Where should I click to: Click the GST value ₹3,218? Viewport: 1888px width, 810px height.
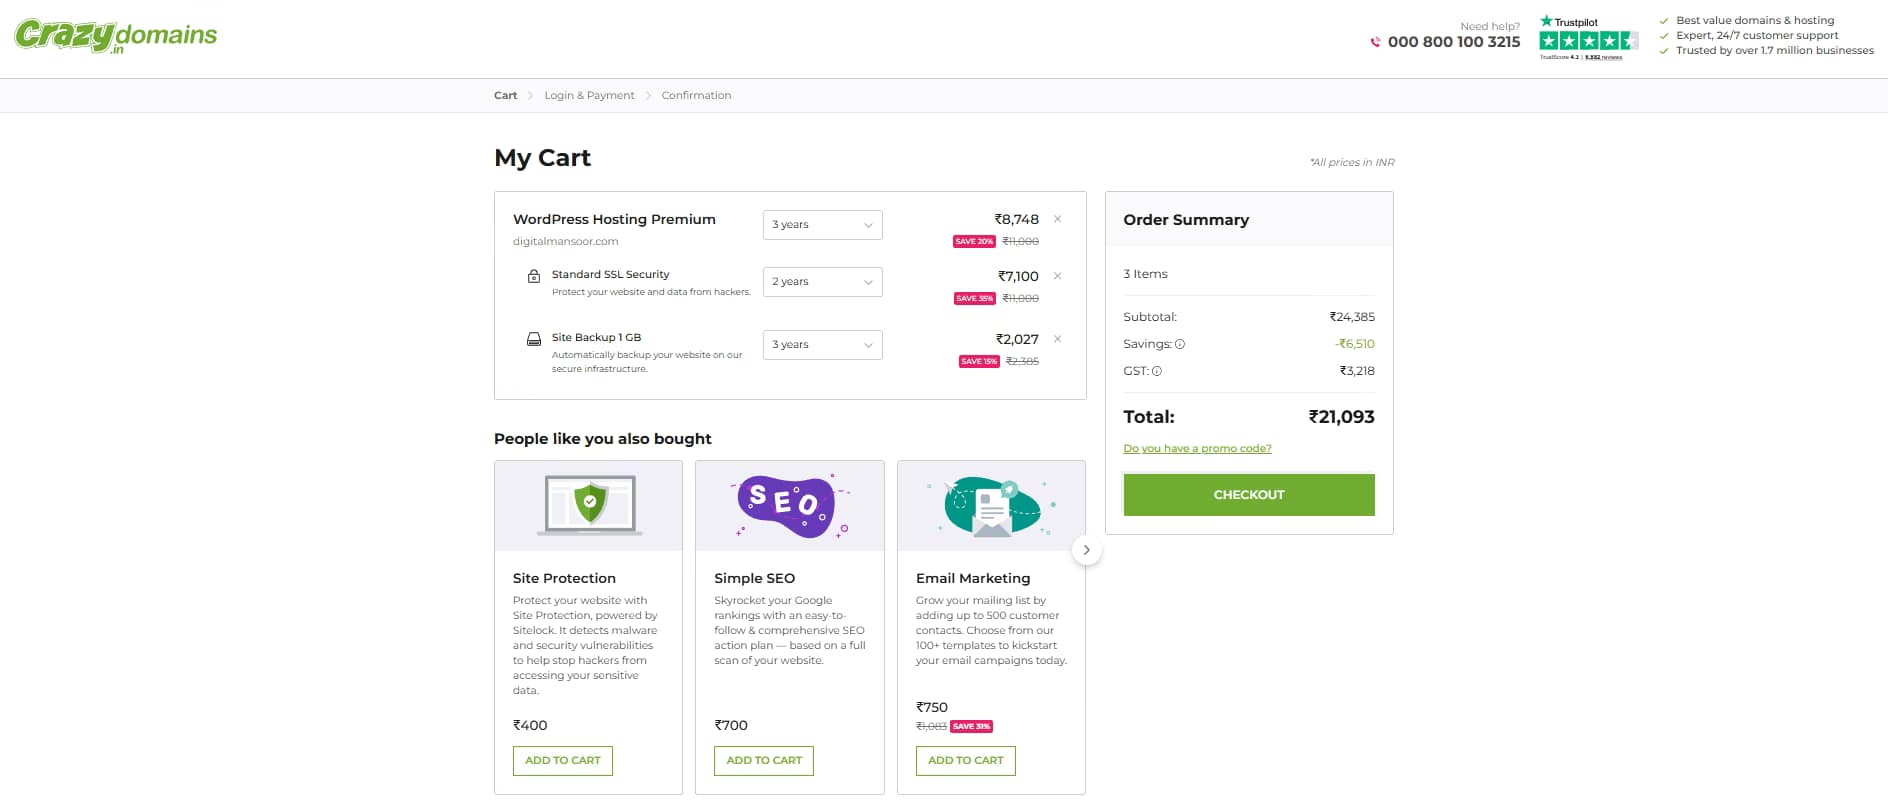1357,371
